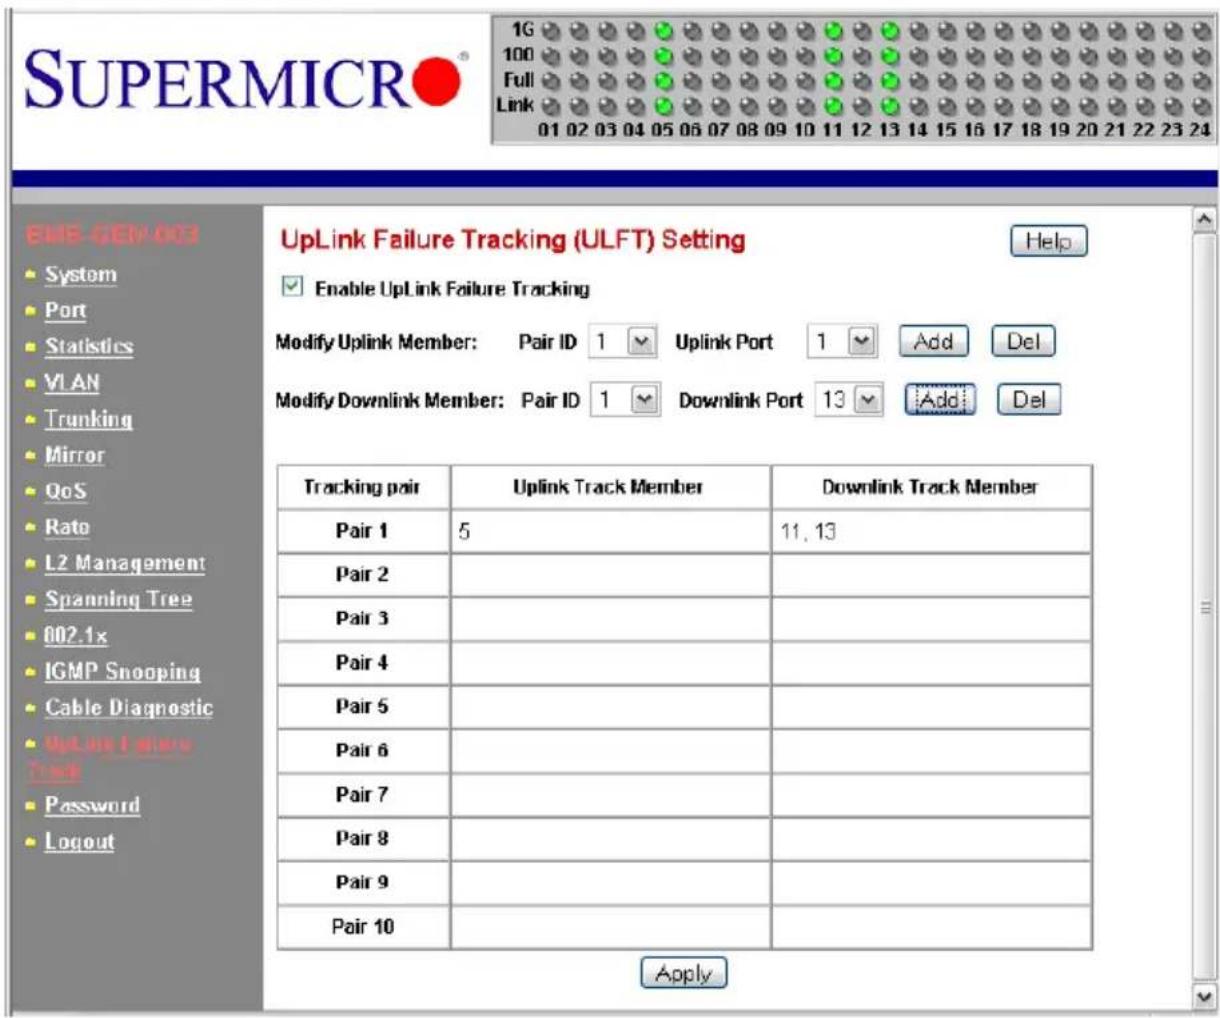Add the selected Uplink Port member

point(933,342)
